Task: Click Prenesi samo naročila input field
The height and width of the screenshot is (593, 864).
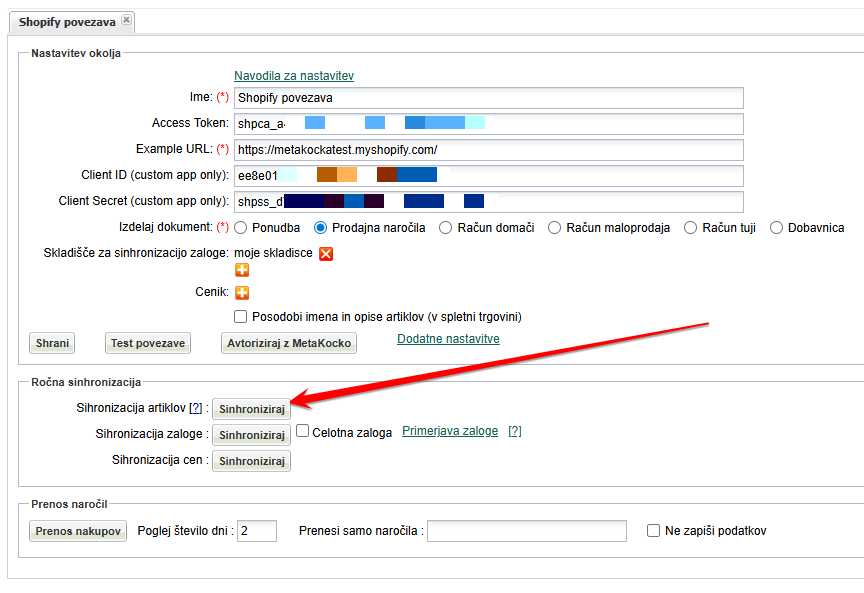Action: 527,531
